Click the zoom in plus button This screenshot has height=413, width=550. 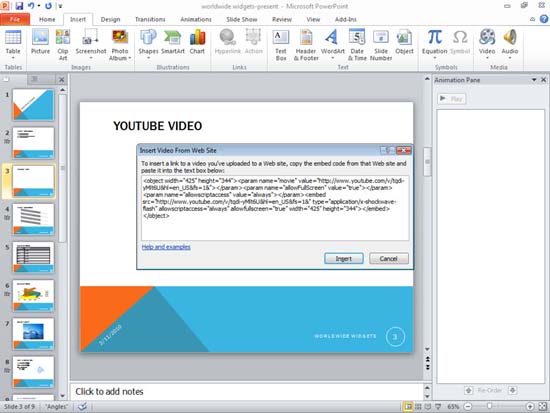[530, 407]
